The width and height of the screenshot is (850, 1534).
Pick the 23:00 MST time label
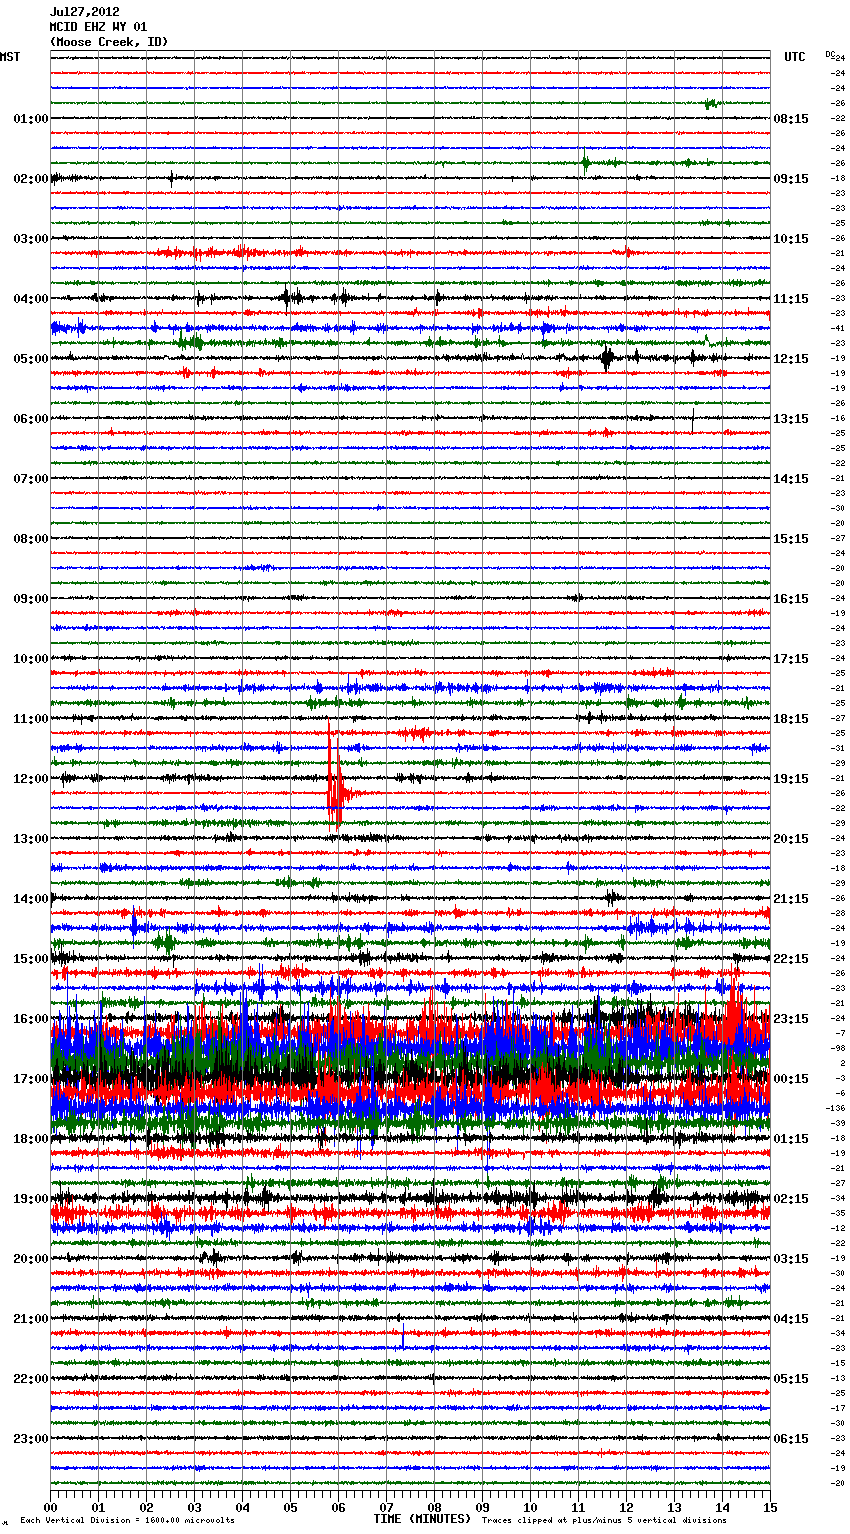[30, 1439]
